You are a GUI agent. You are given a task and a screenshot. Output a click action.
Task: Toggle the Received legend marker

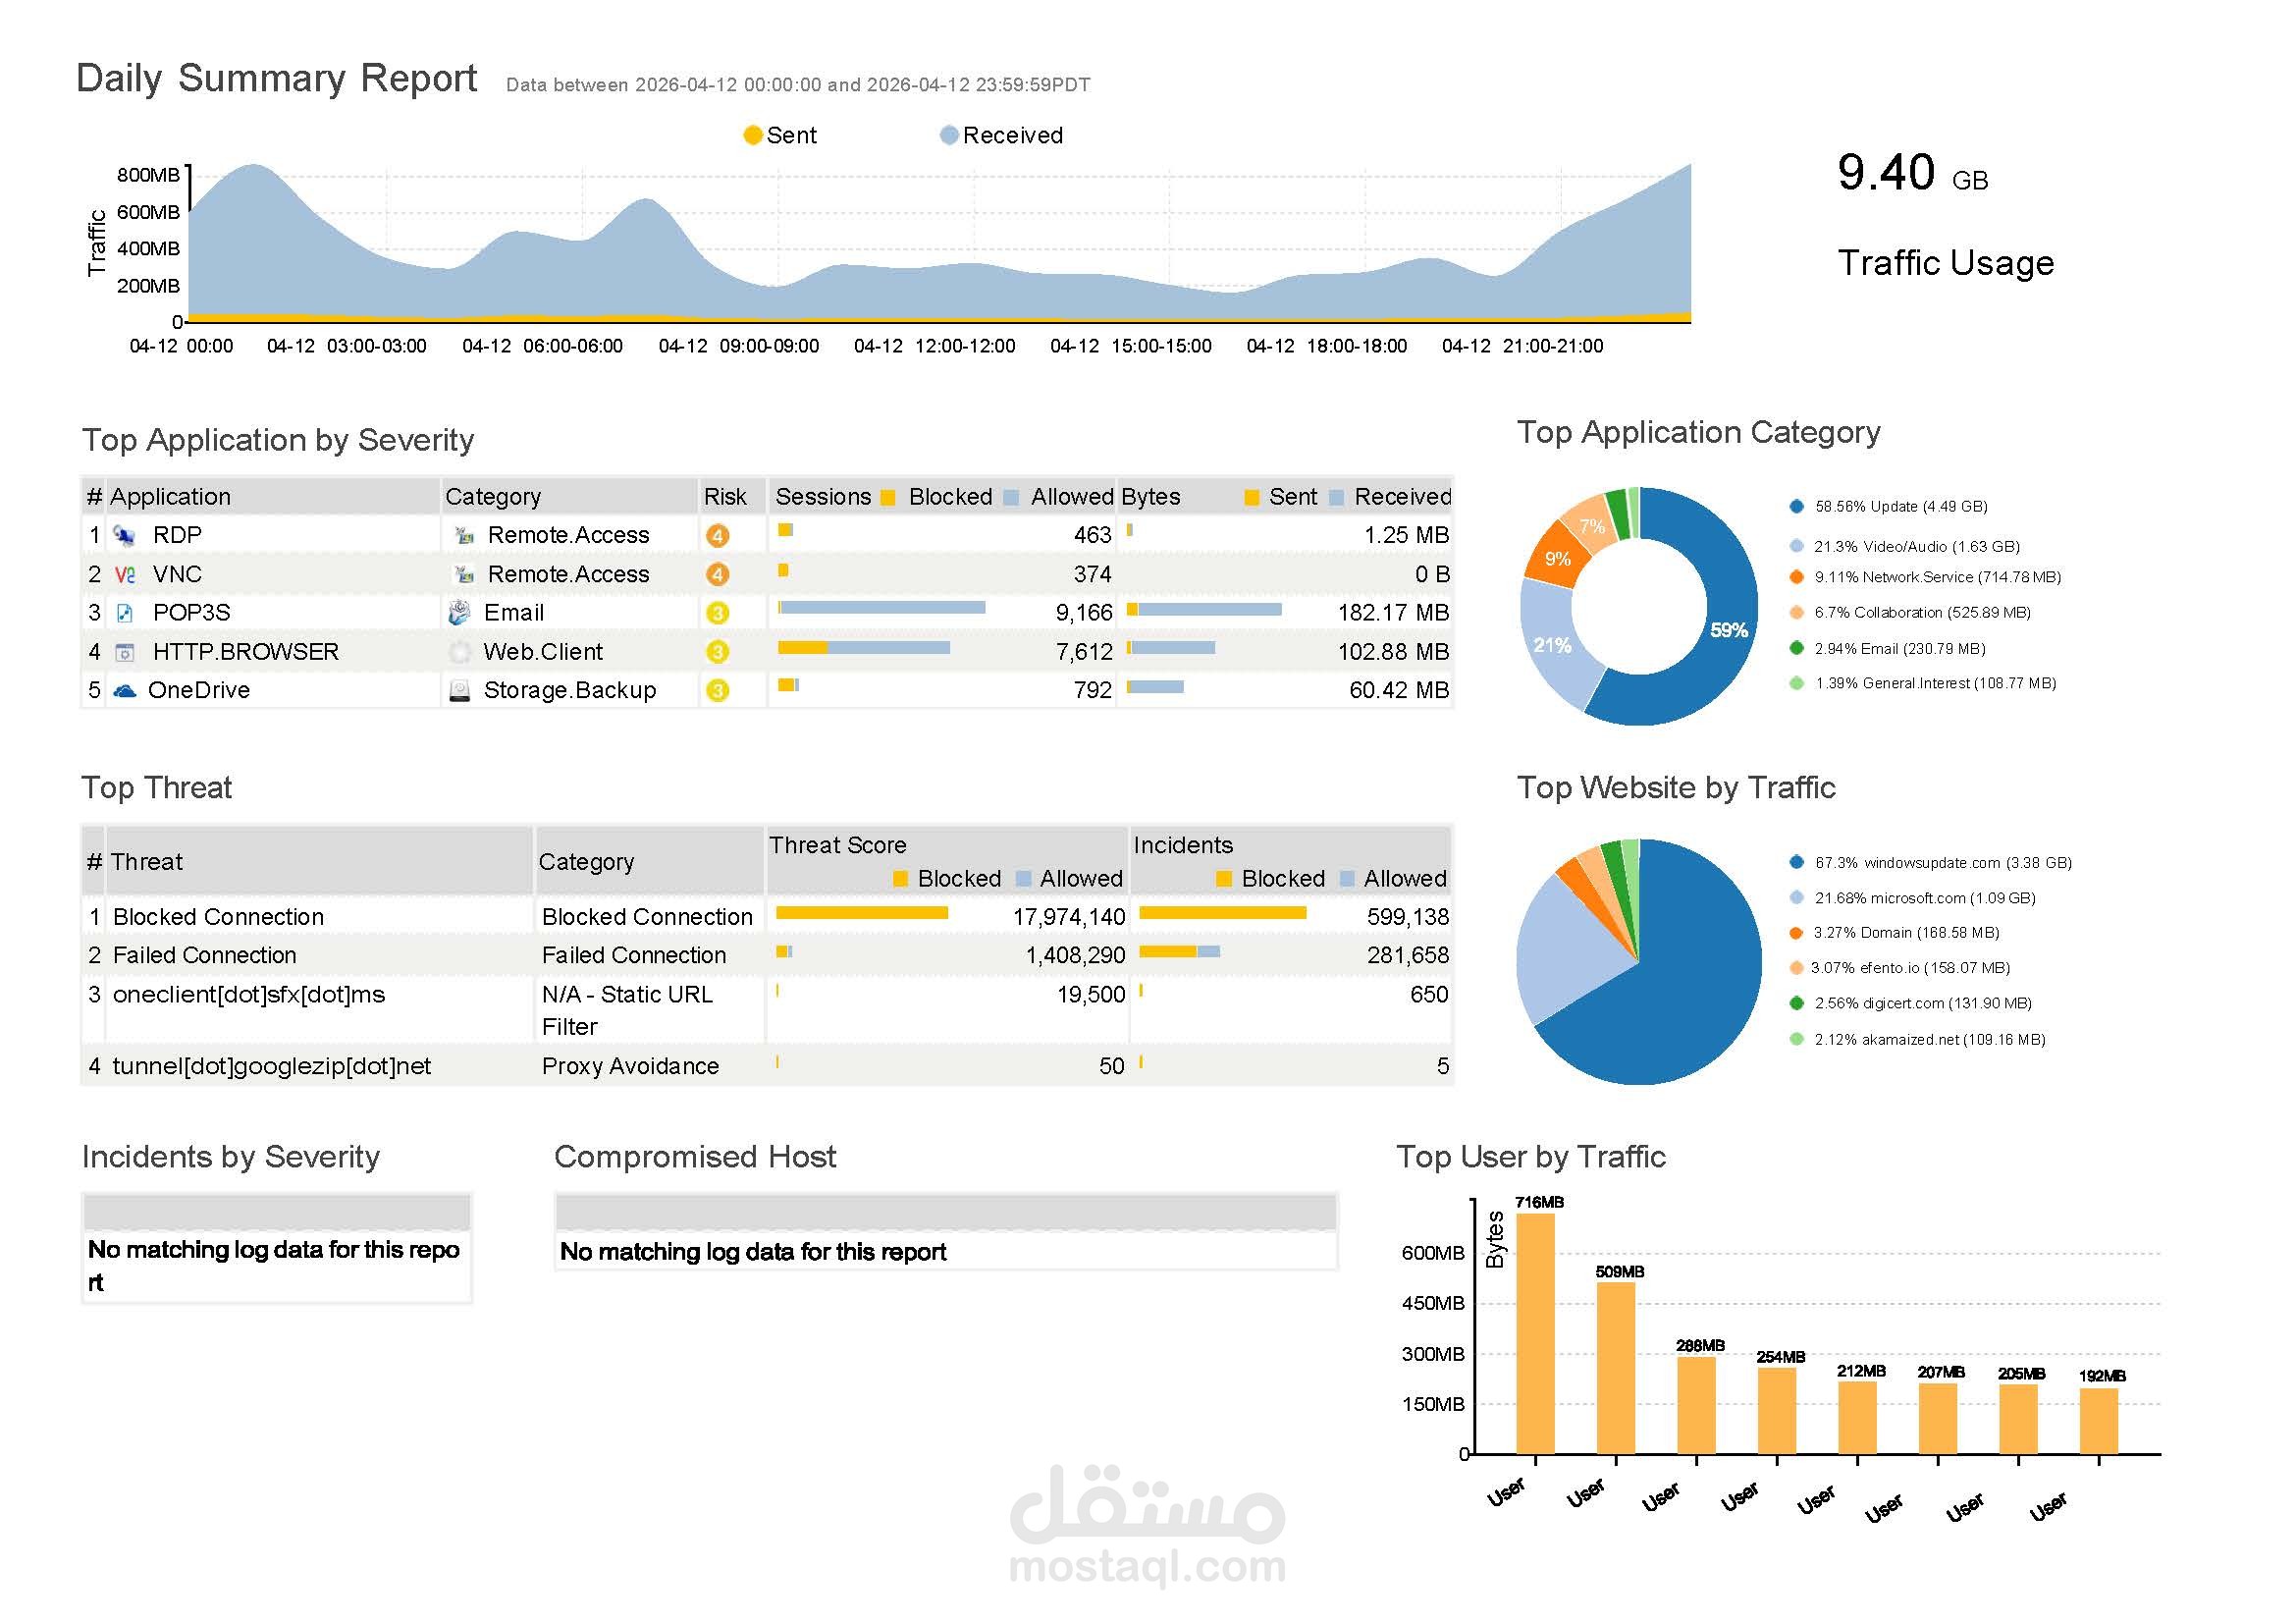pos(949,135)
